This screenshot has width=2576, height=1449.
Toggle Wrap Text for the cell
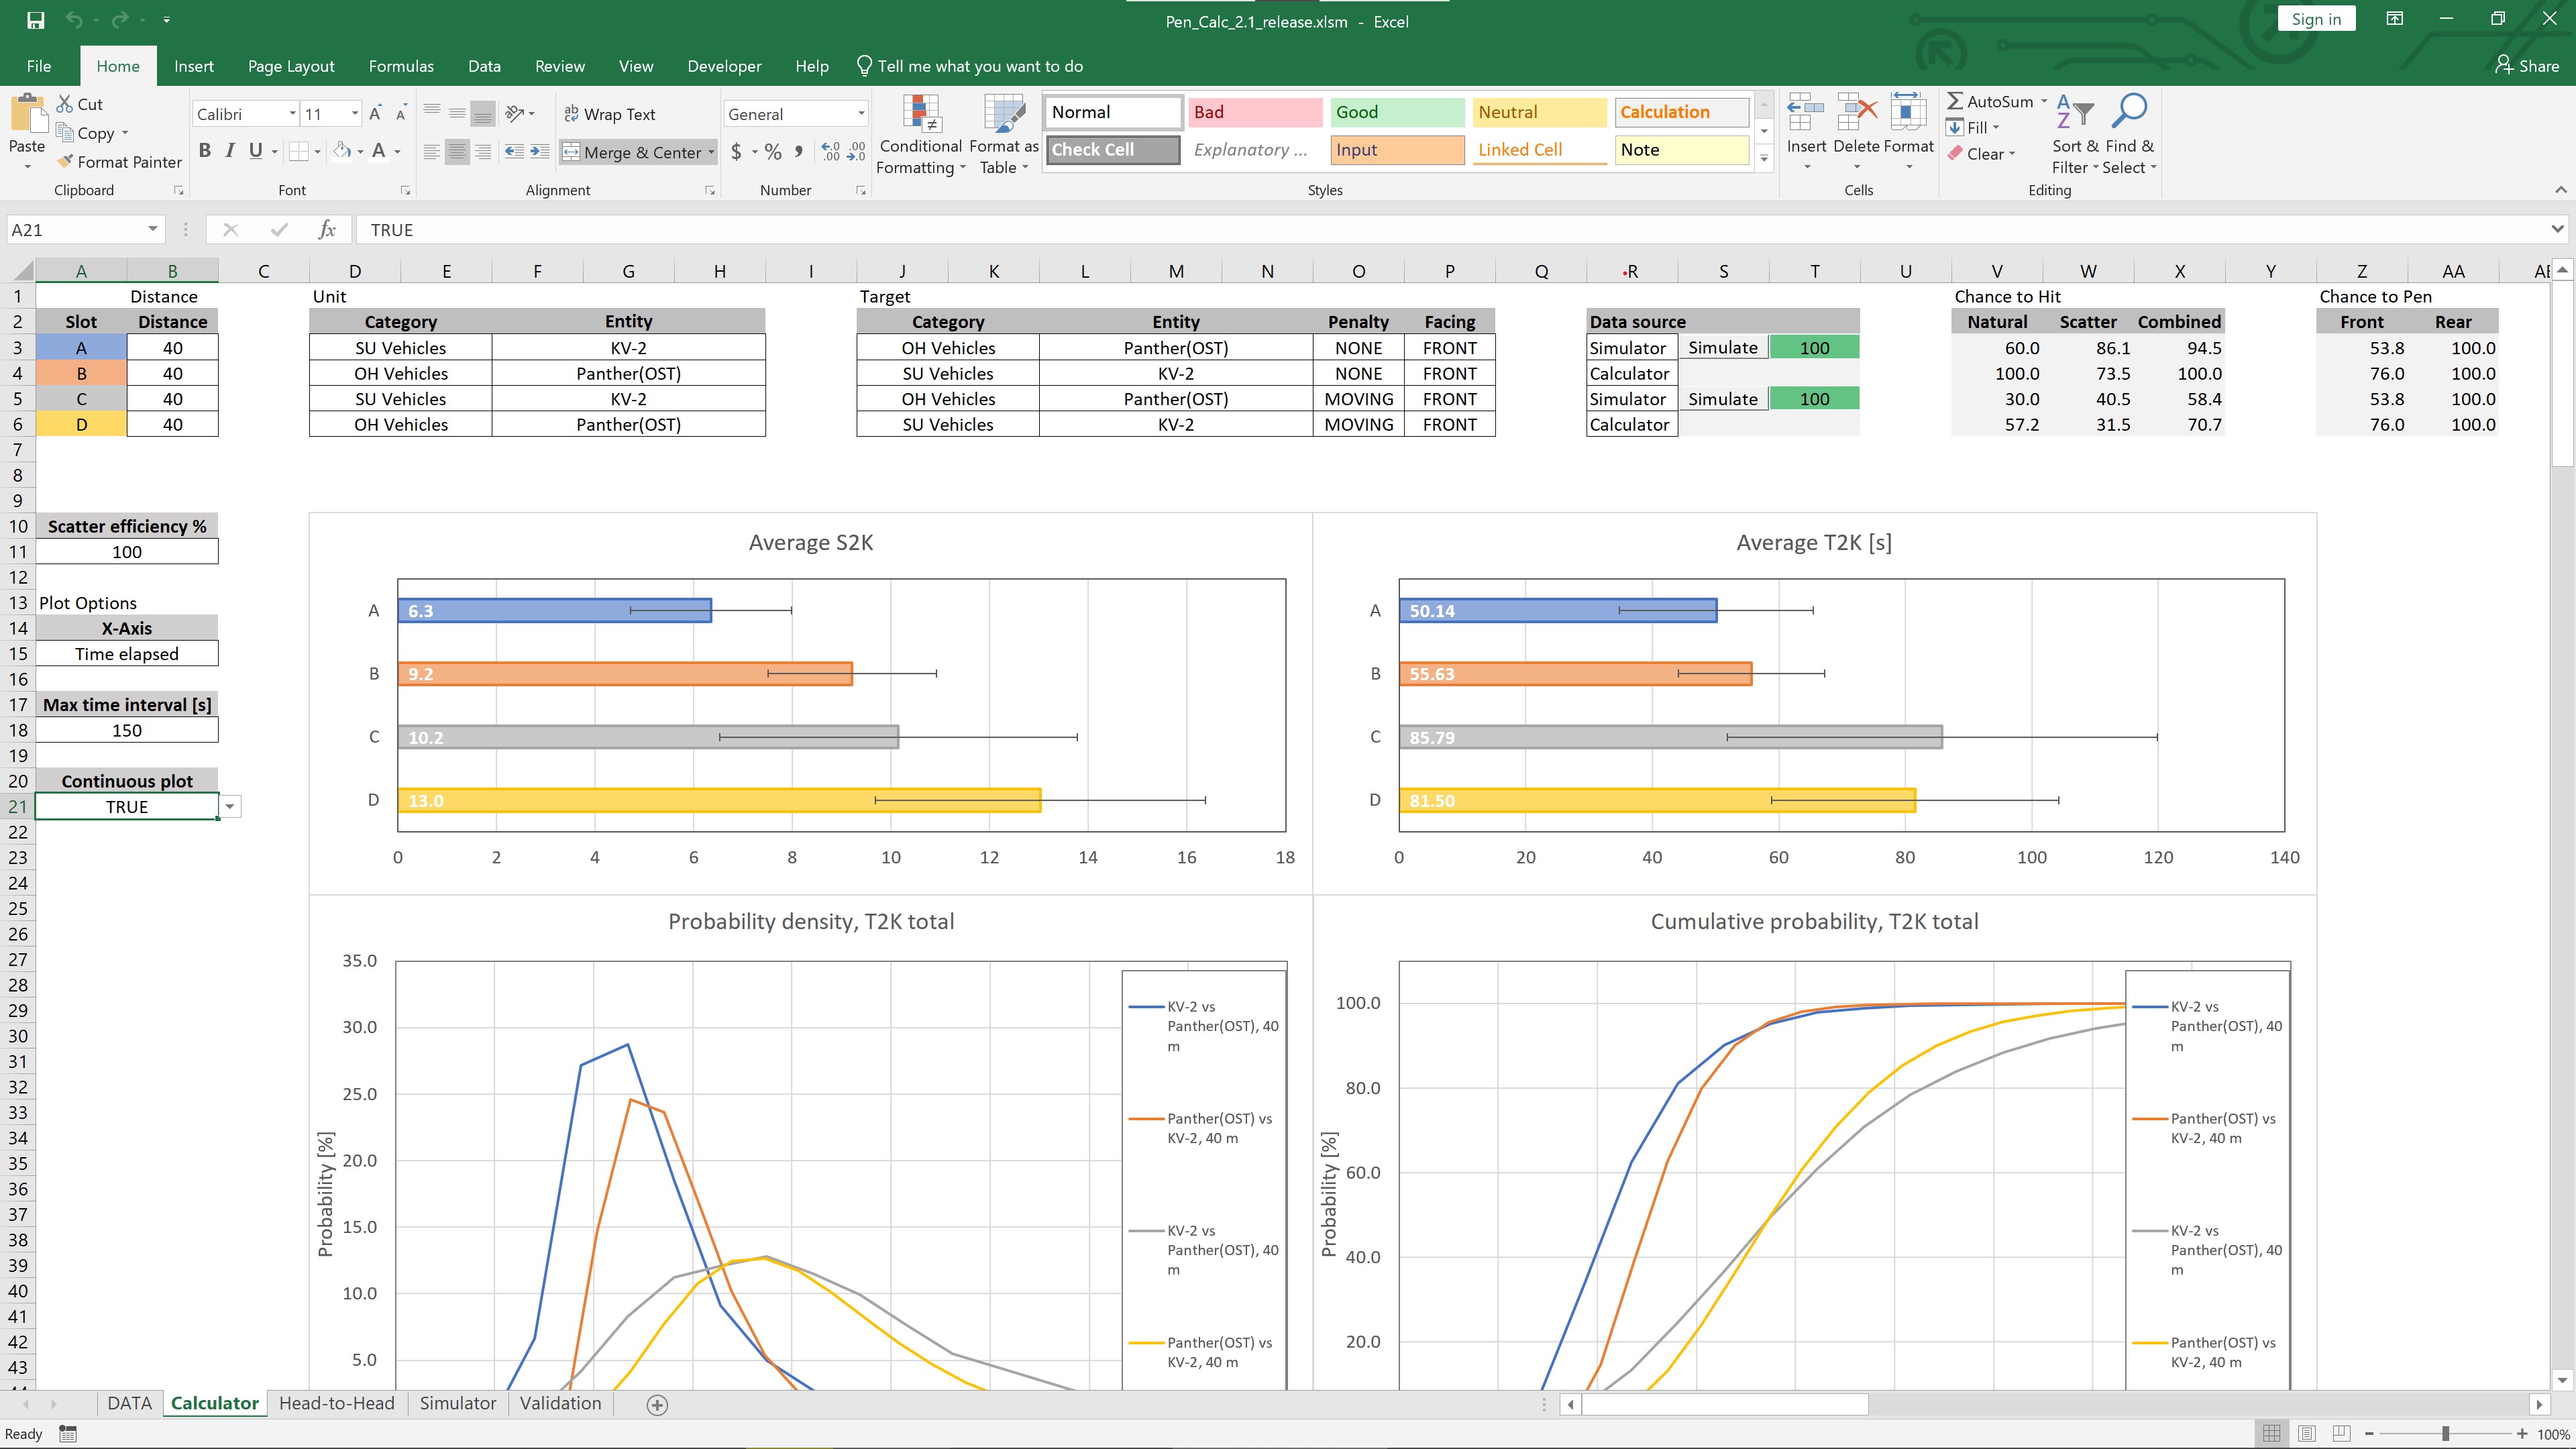610,114
